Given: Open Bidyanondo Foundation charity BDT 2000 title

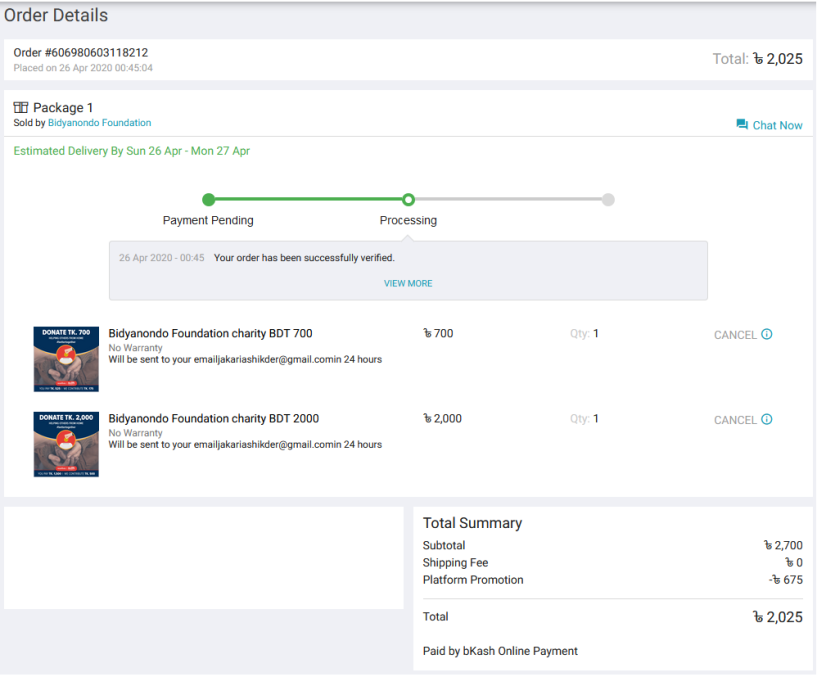Looking at the screenshot, I should pos(214,419).
